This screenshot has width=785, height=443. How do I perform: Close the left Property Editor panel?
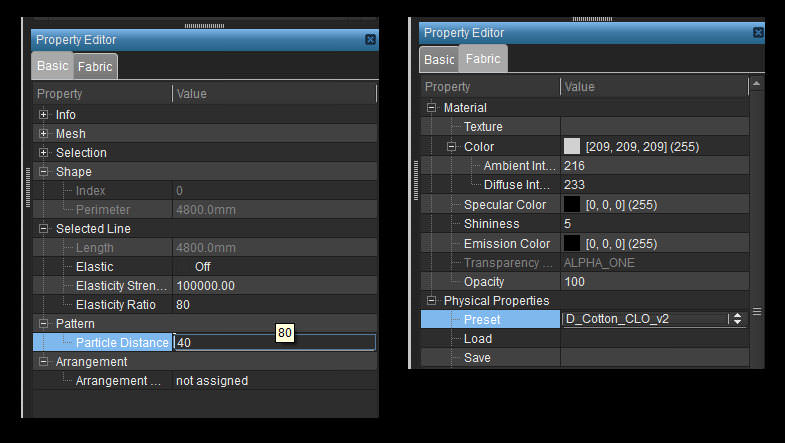click(370, 40)
